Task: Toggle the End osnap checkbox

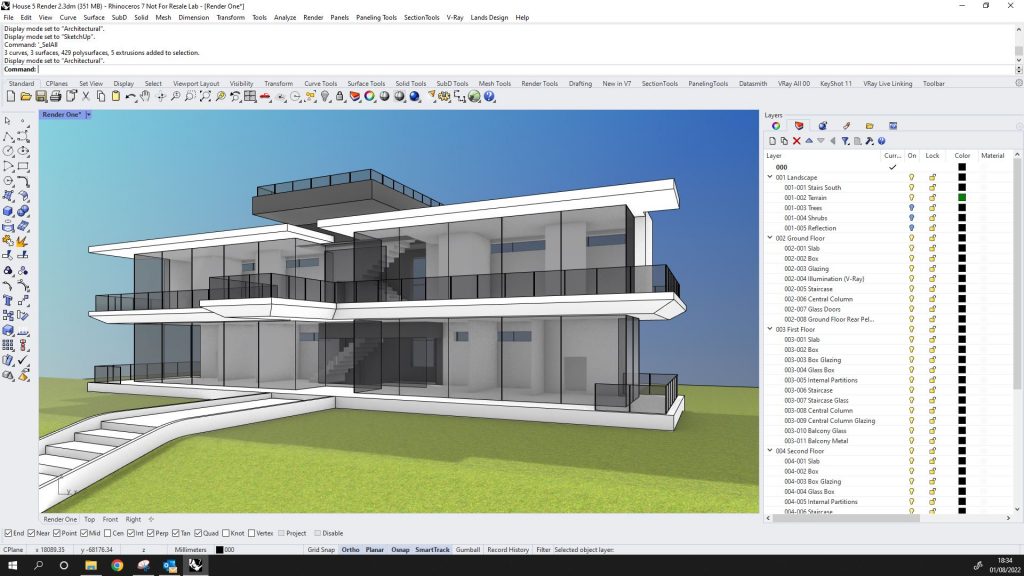Action: [8, 534]
